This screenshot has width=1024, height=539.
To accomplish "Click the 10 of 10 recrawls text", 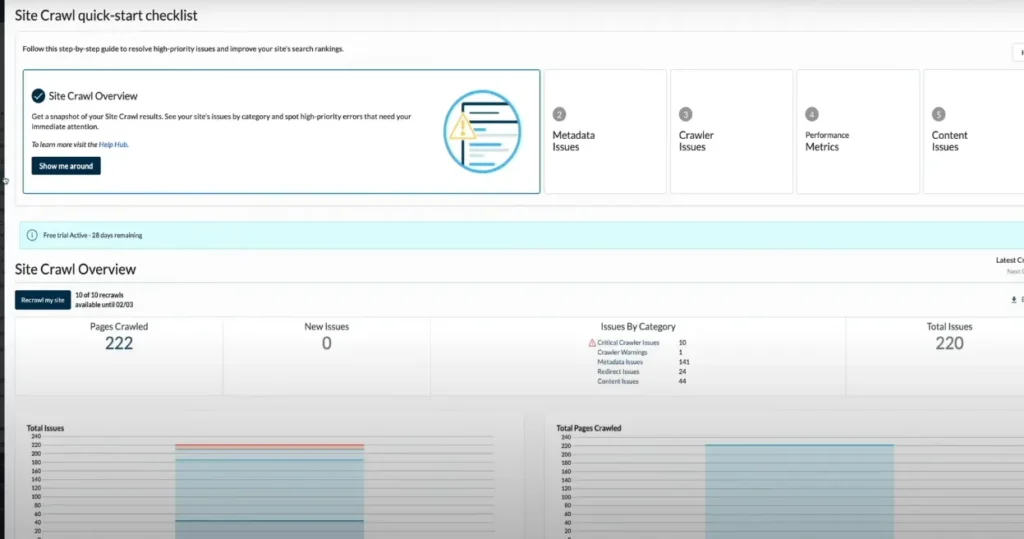I will pyautogui.click(x=99, y=295).
